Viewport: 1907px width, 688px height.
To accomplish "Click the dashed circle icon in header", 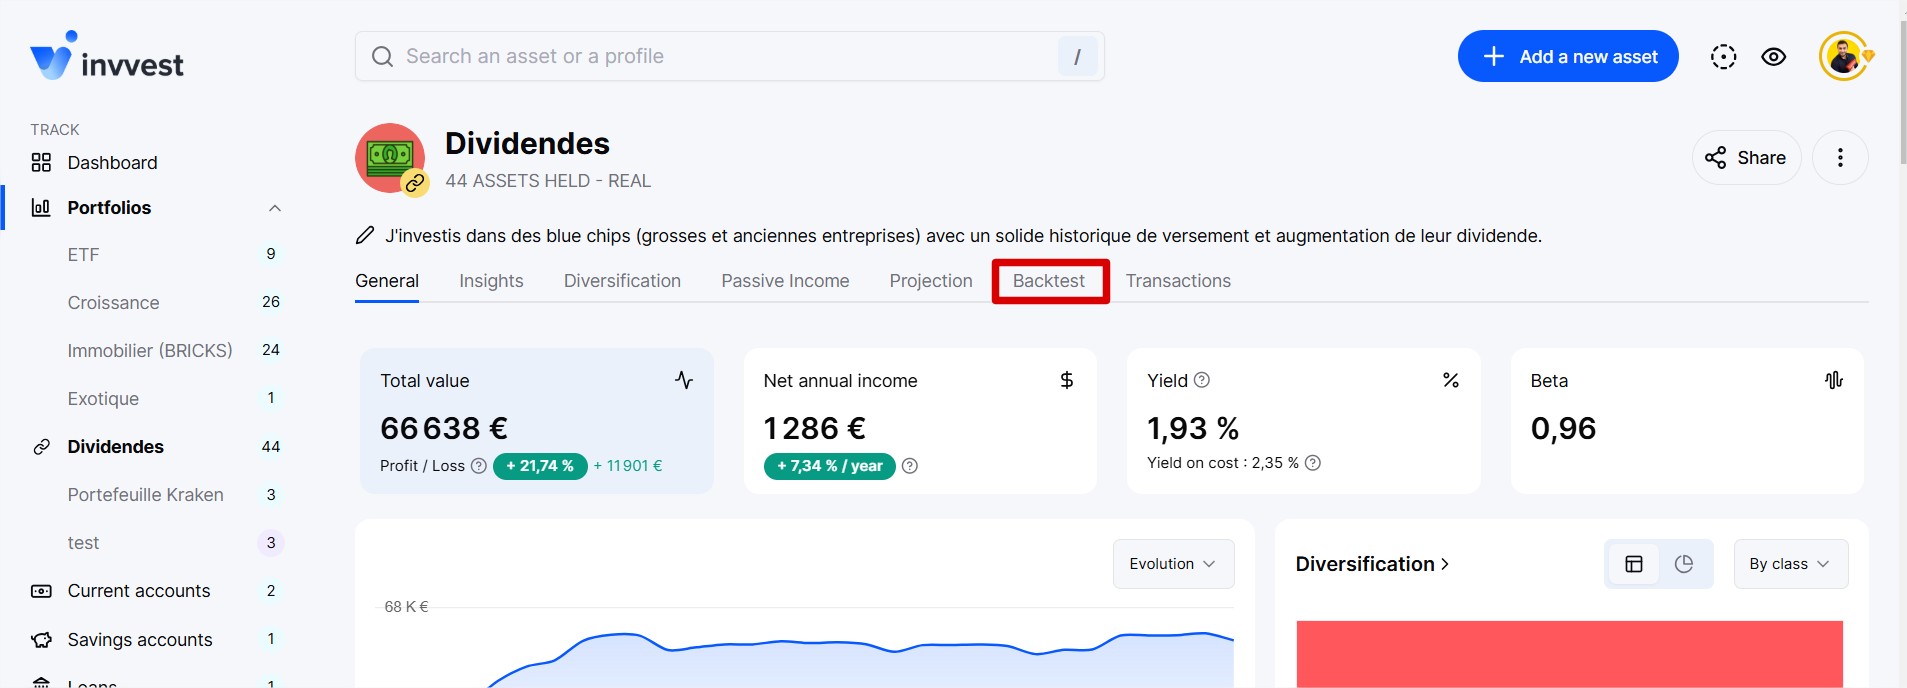I will click(x=1723, y=57).
